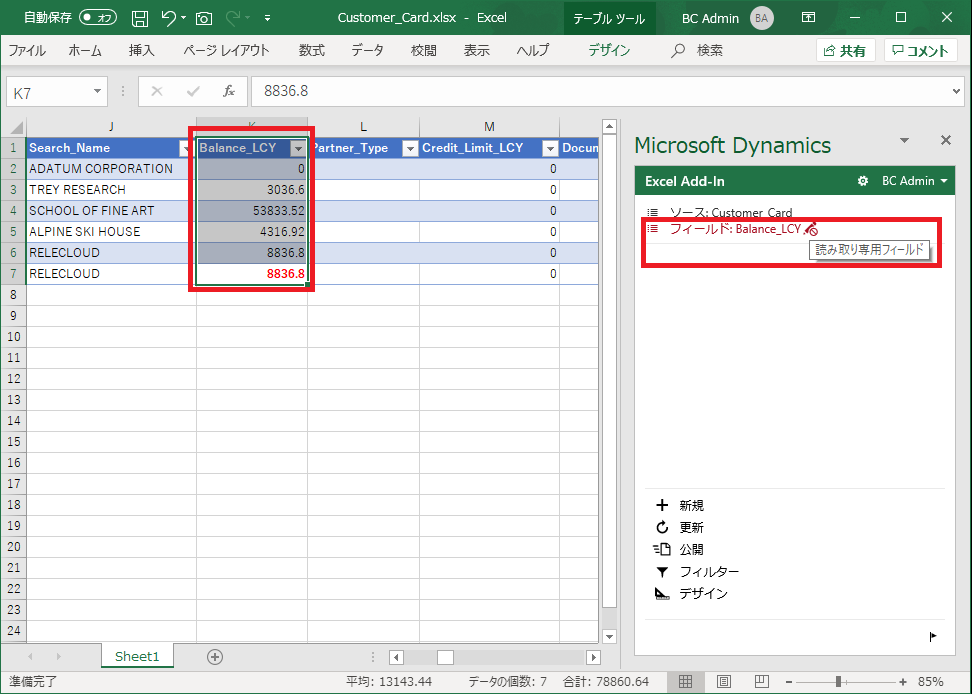Open the Search_Name column filter dropdown
972x694 pixels.
pos(185,148)
